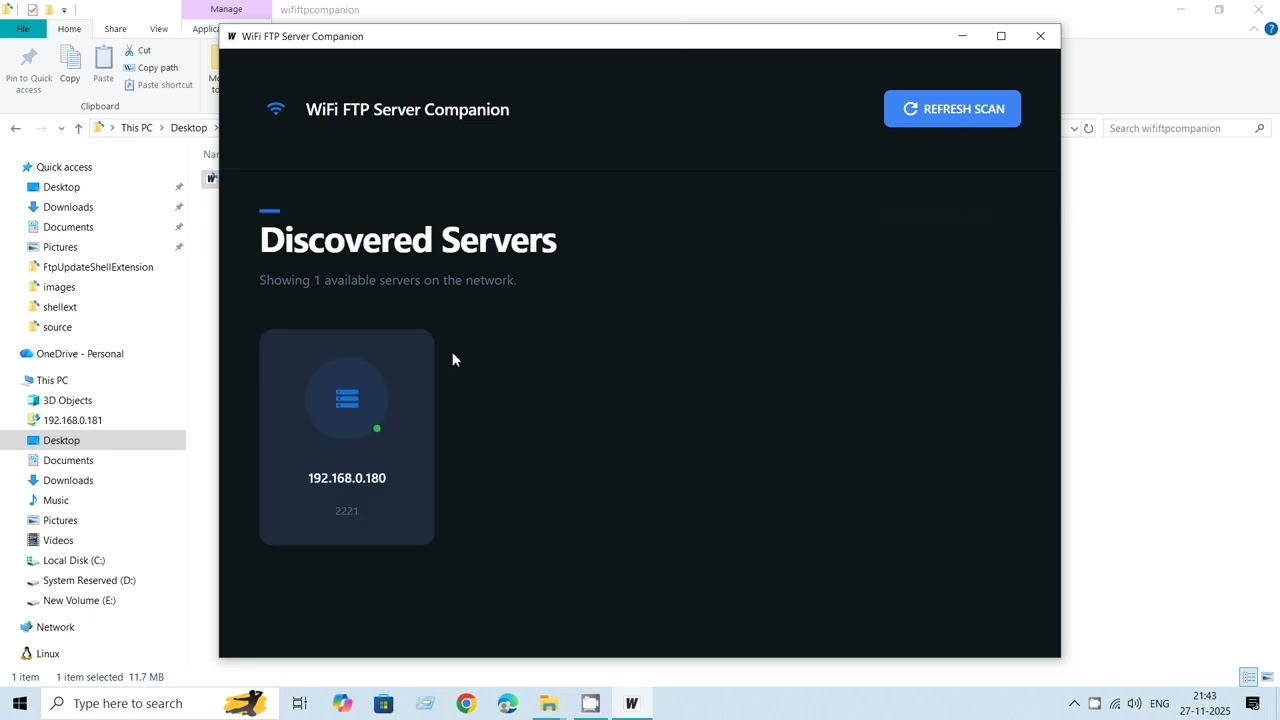Viewport: 1280px width, 720px height.
Task: Show hidden system tray icons
Action: (1074, 703)
